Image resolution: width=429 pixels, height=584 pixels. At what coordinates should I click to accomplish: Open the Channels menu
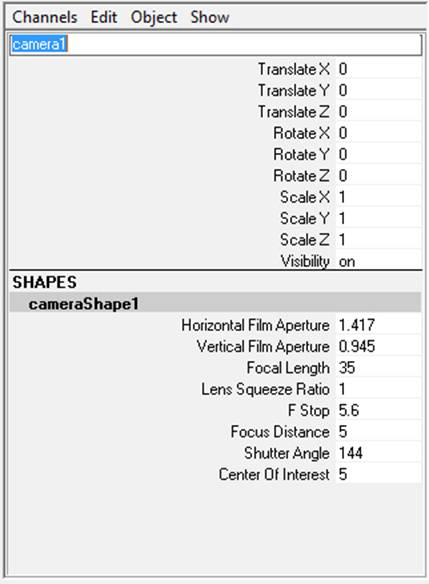[x=45, y=17]
